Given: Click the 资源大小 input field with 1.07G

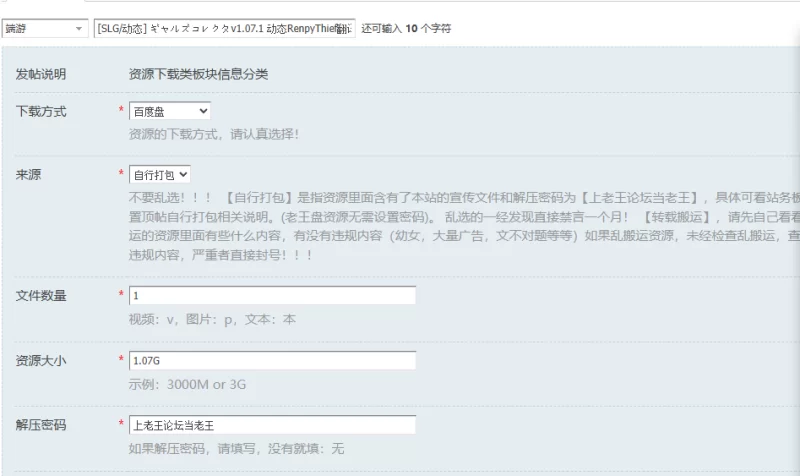Looking at the screenshot, I should [x=272, y=360].
